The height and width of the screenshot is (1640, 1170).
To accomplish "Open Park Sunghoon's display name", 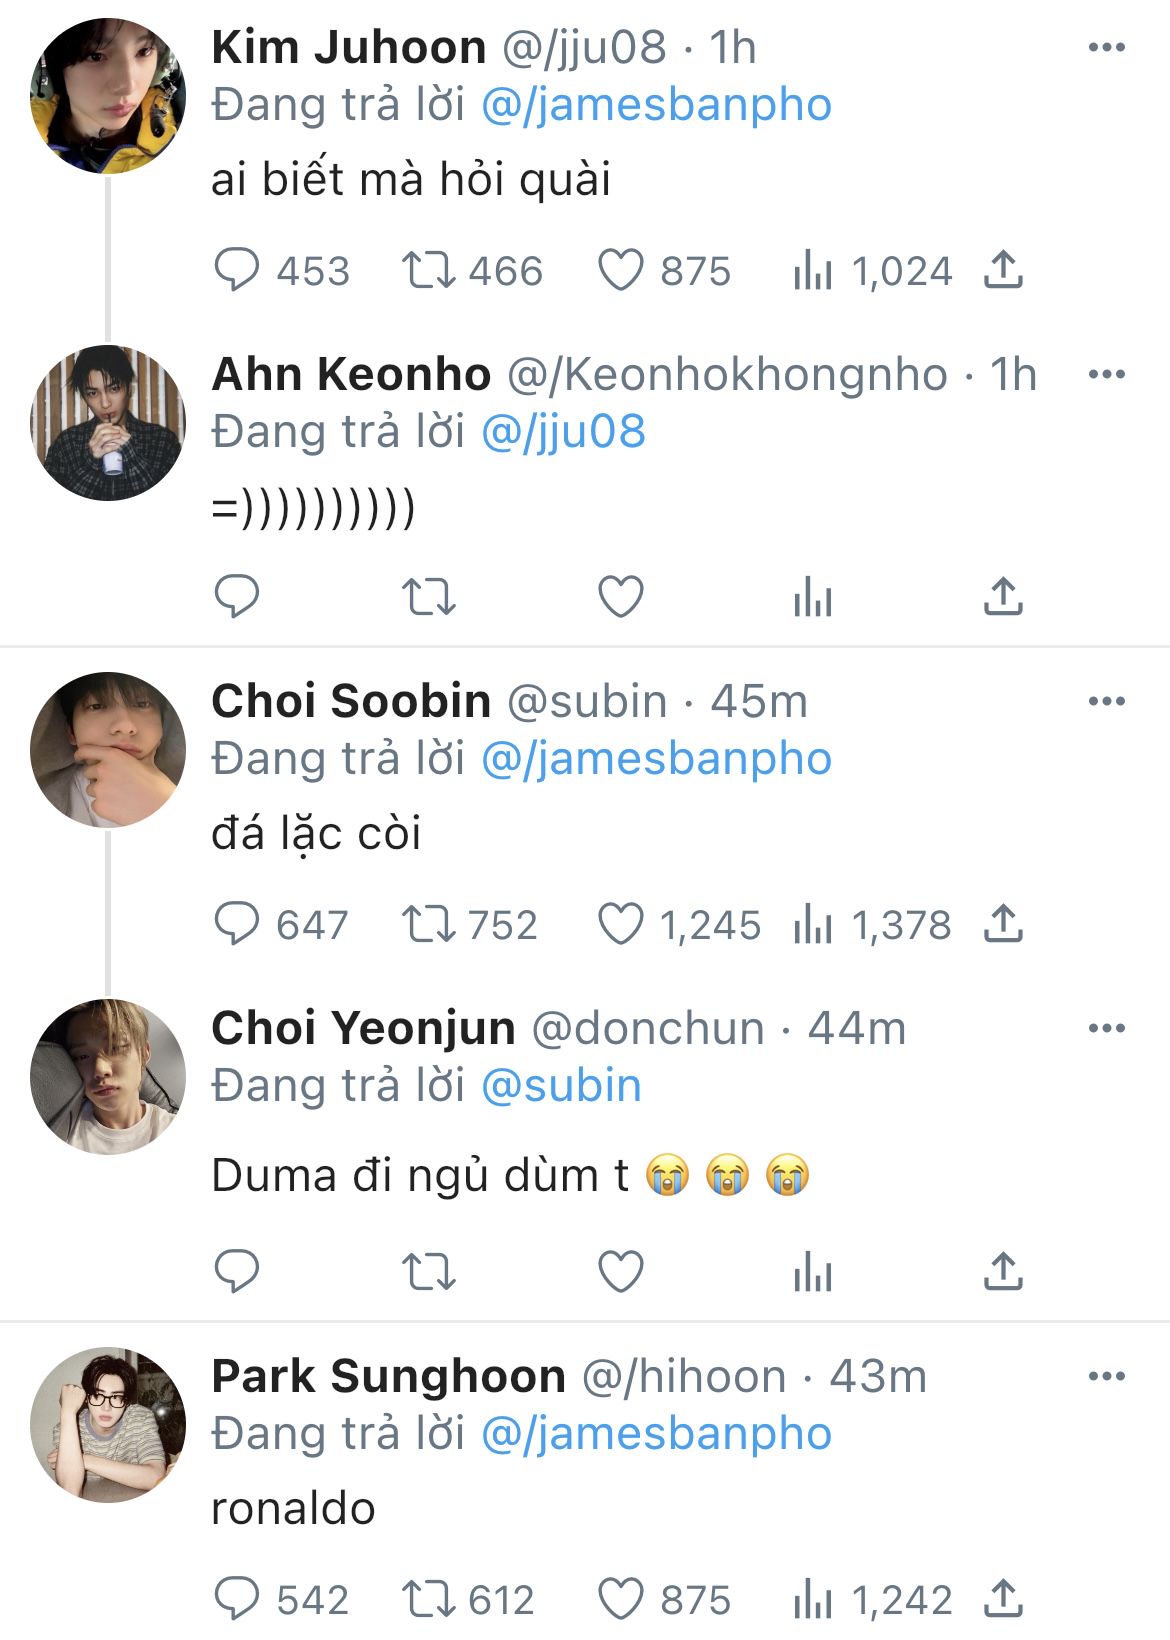I will click(388, 1377).
